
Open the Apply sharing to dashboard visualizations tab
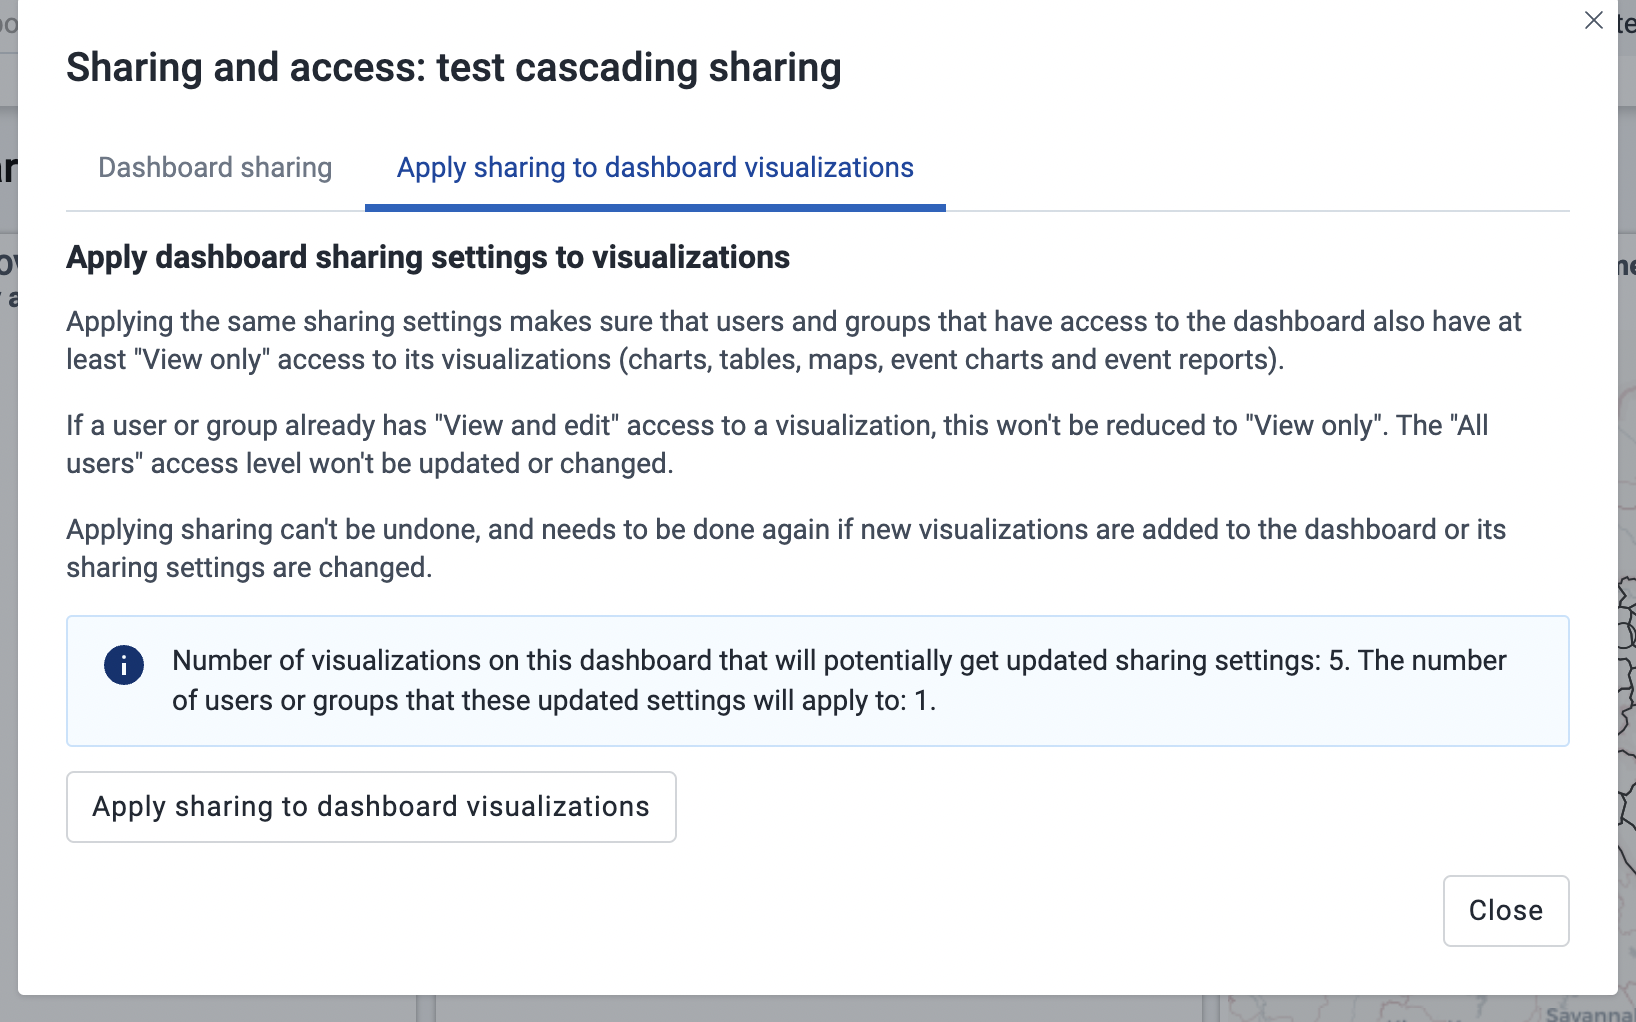654,167
